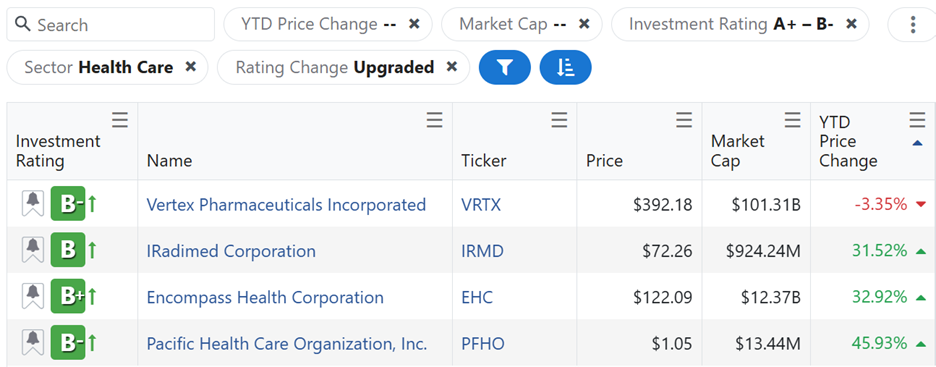Click the blue filter funnel button
The image size is (936, 367).
pos(504,67)
